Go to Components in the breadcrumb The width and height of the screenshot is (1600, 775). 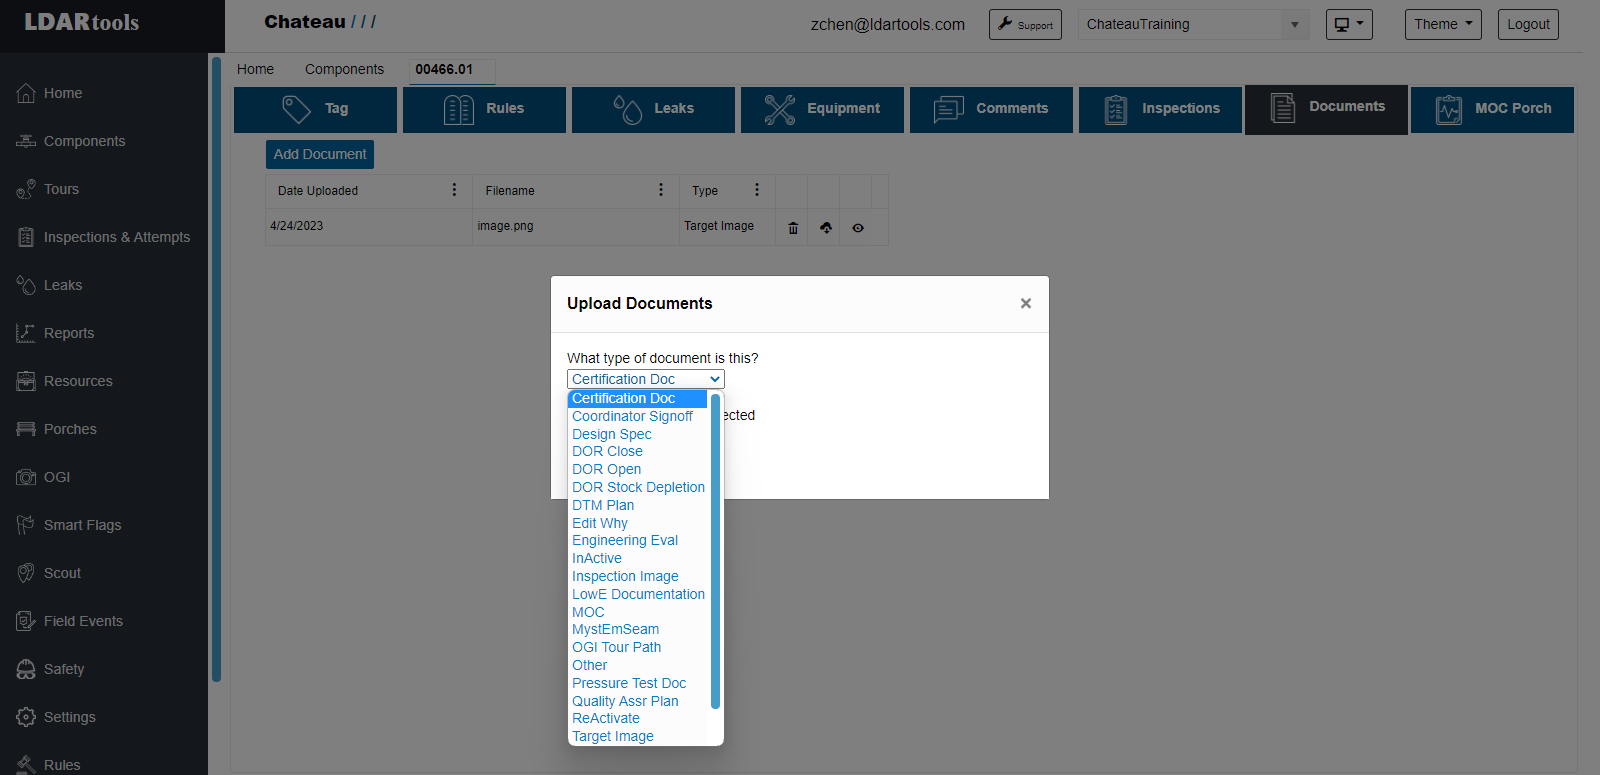344,69
